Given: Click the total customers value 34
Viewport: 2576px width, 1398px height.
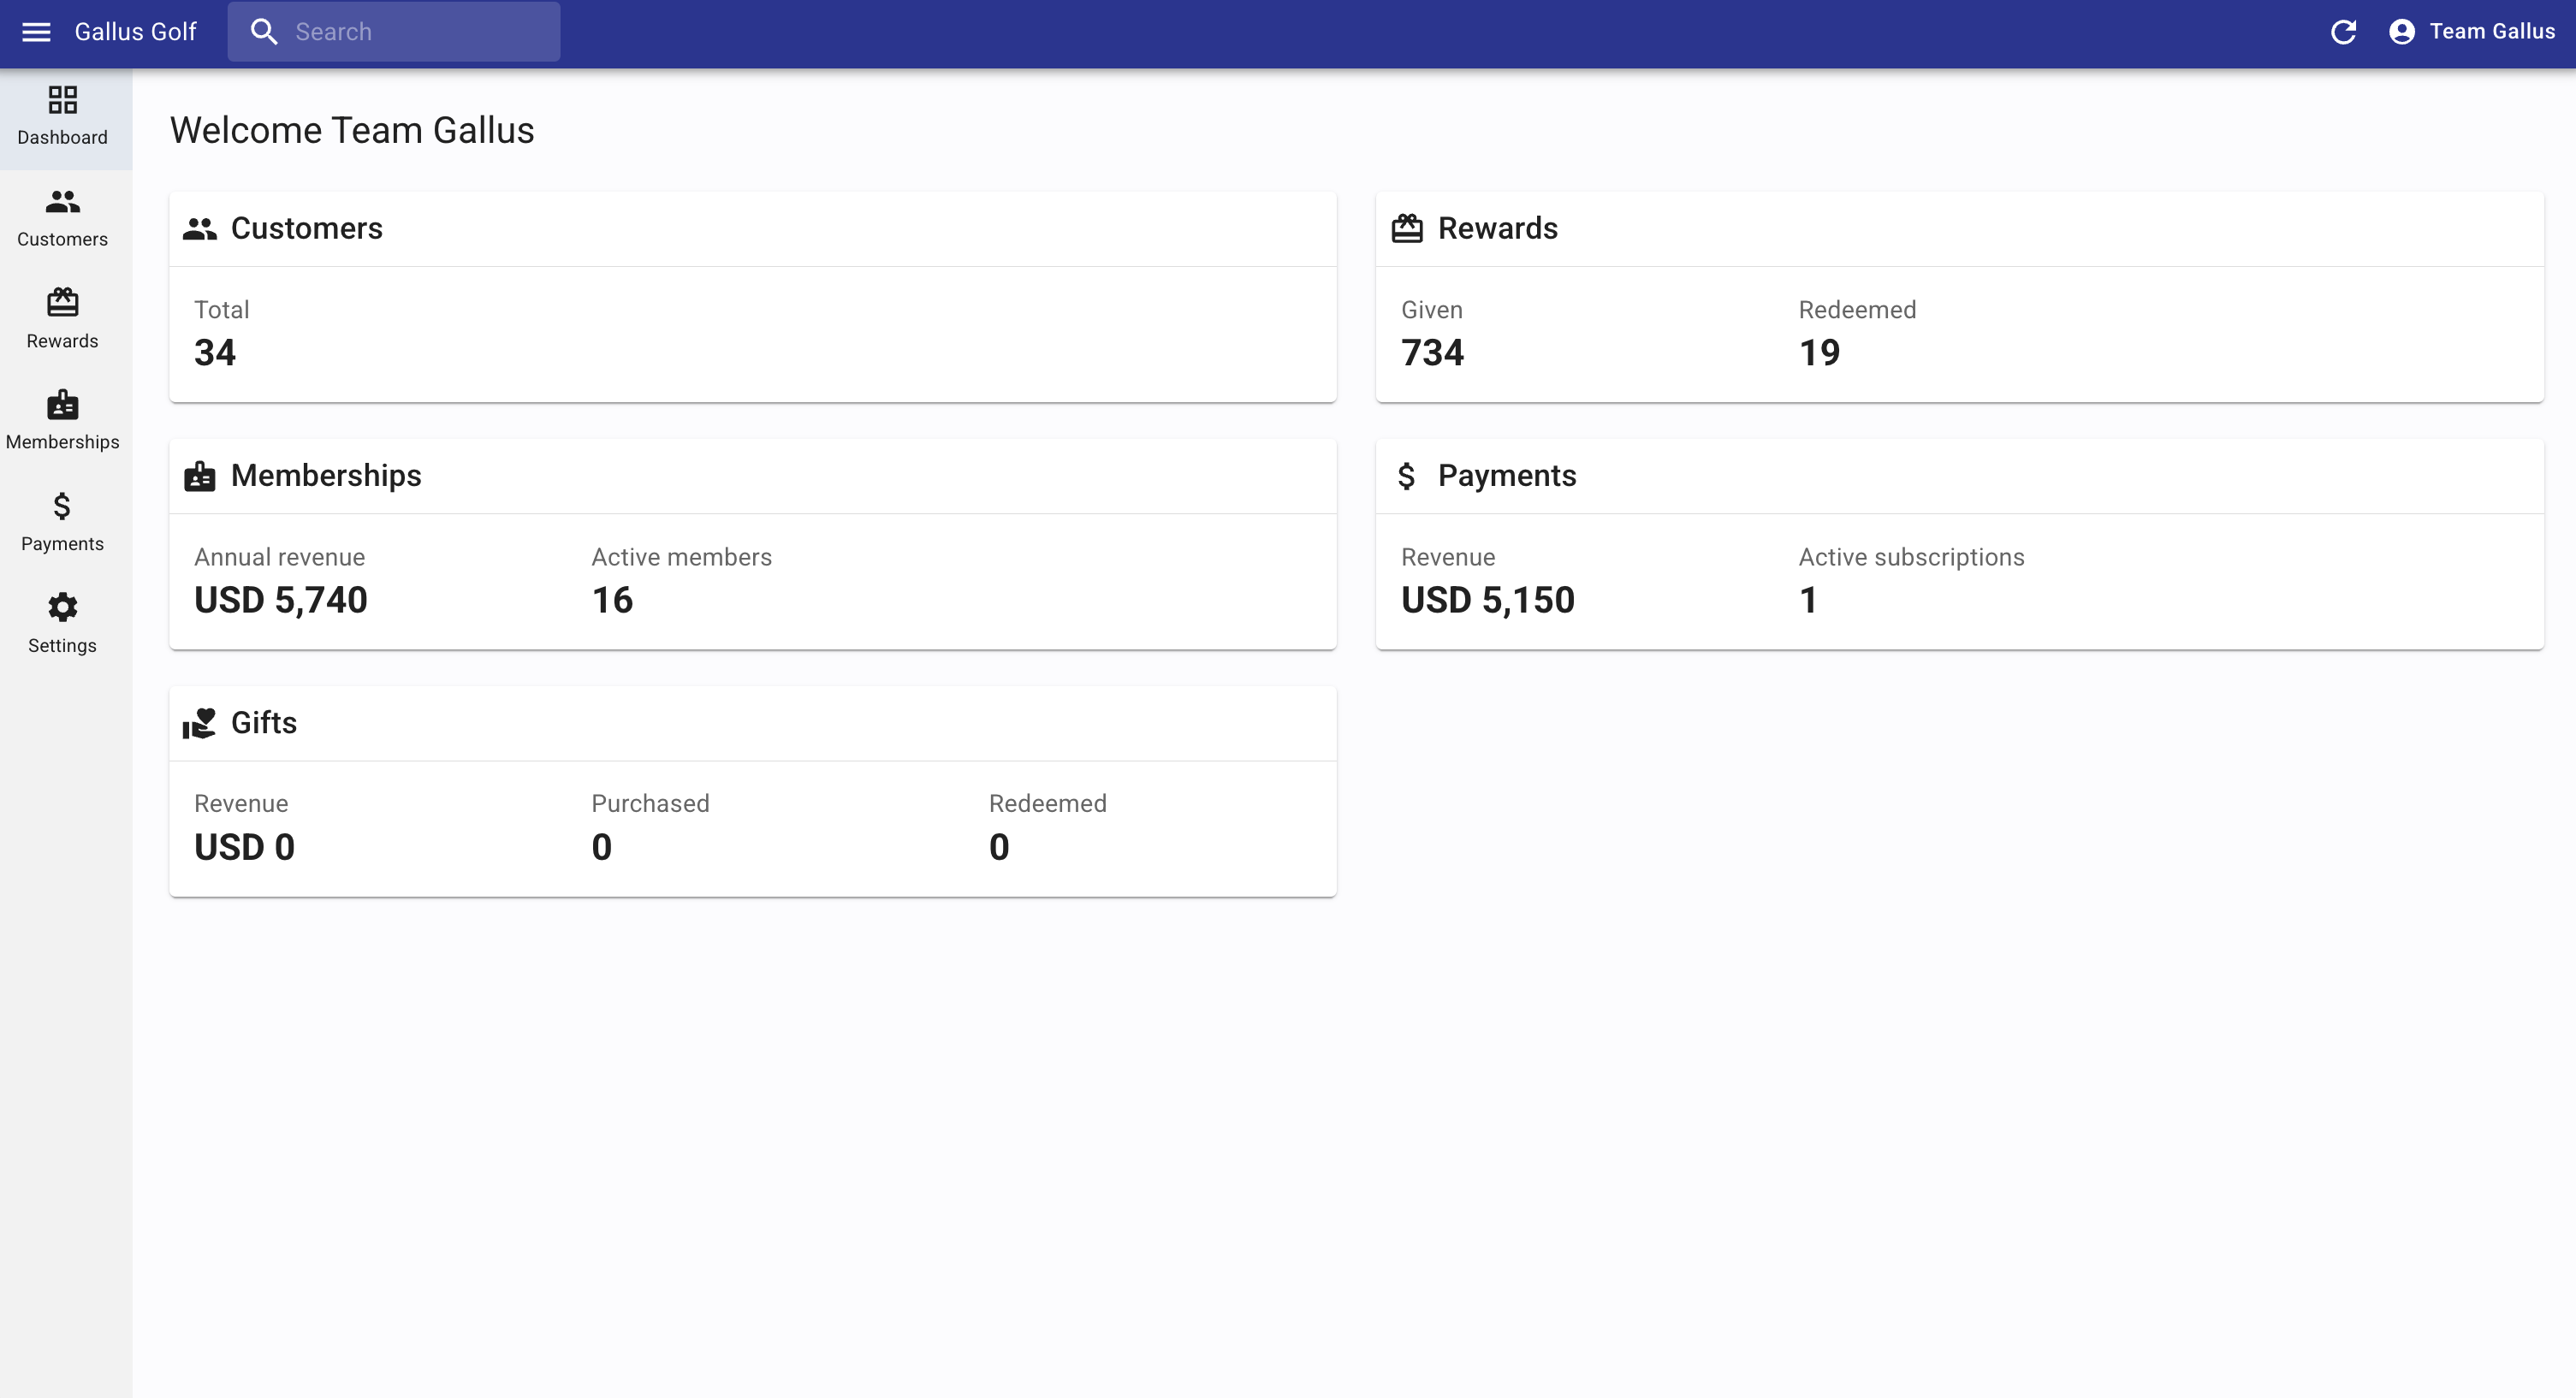Looking at the screenshot, I should 215,353.
